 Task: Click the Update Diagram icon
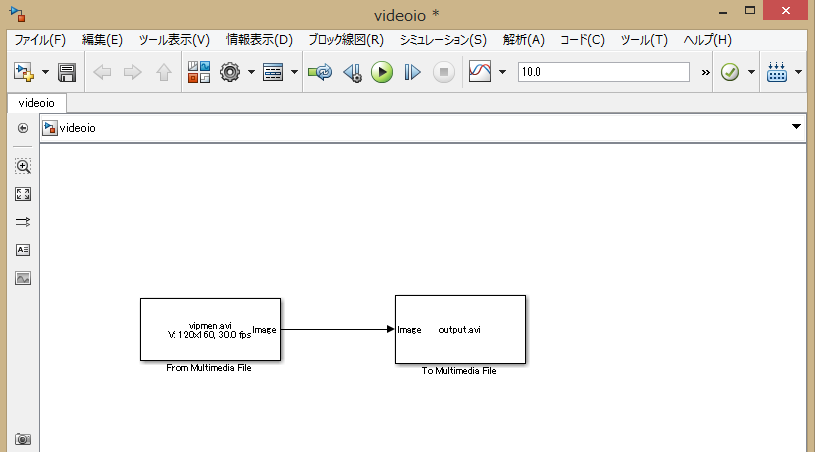coord(320,72)
